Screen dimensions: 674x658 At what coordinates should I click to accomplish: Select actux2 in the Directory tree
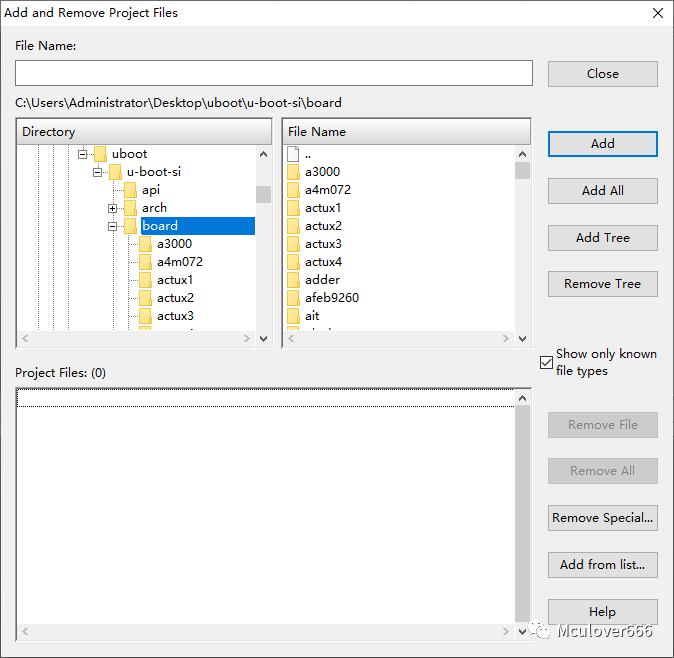point(175,298)
